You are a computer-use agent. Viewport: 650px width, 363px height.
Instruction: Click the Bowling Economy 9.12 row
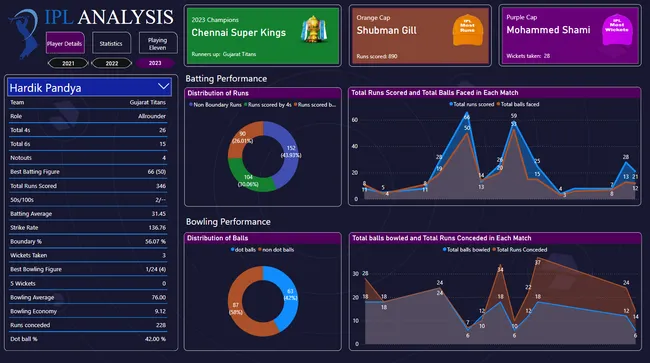(88, 311)
